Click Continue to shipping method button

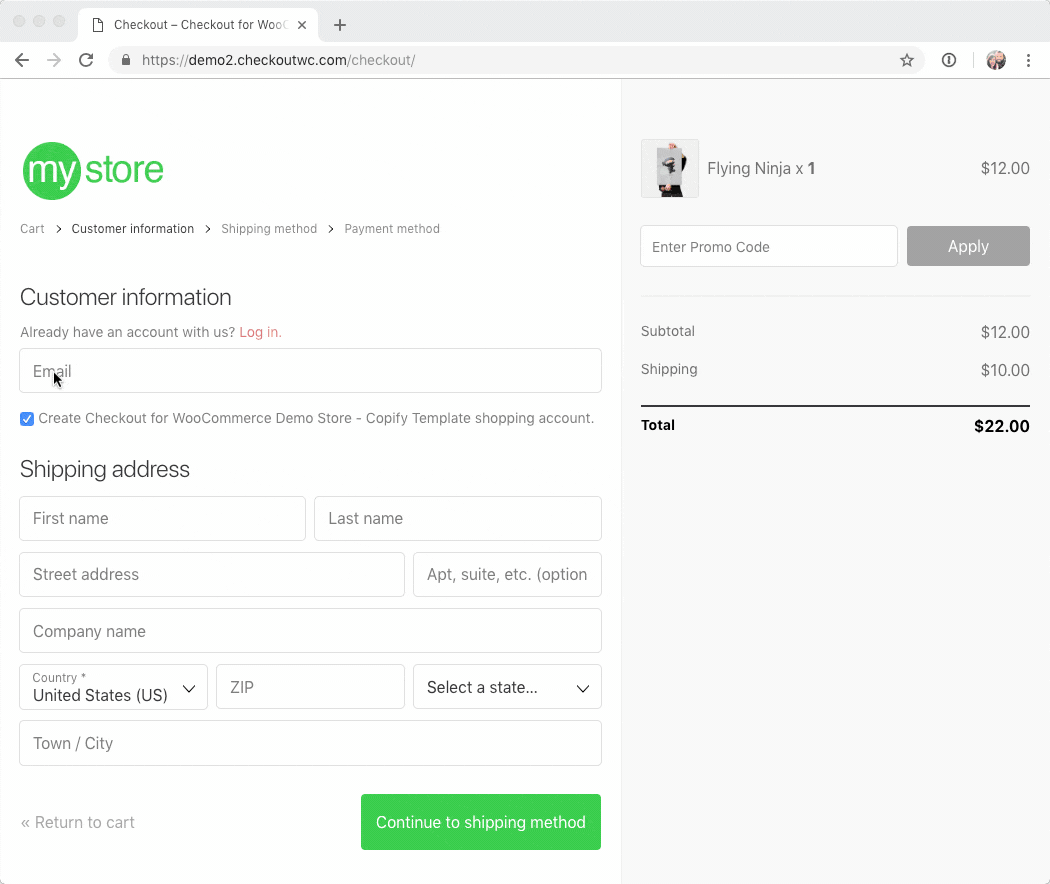coord(481,822)
